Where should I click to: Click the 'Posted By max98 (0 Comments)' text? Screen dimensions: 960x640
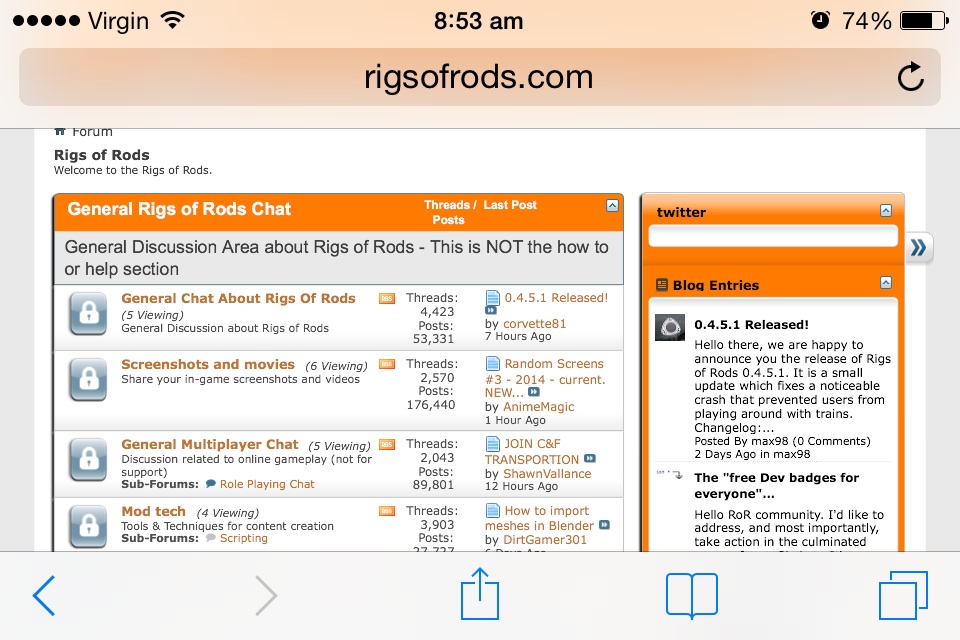click(782, 441)
